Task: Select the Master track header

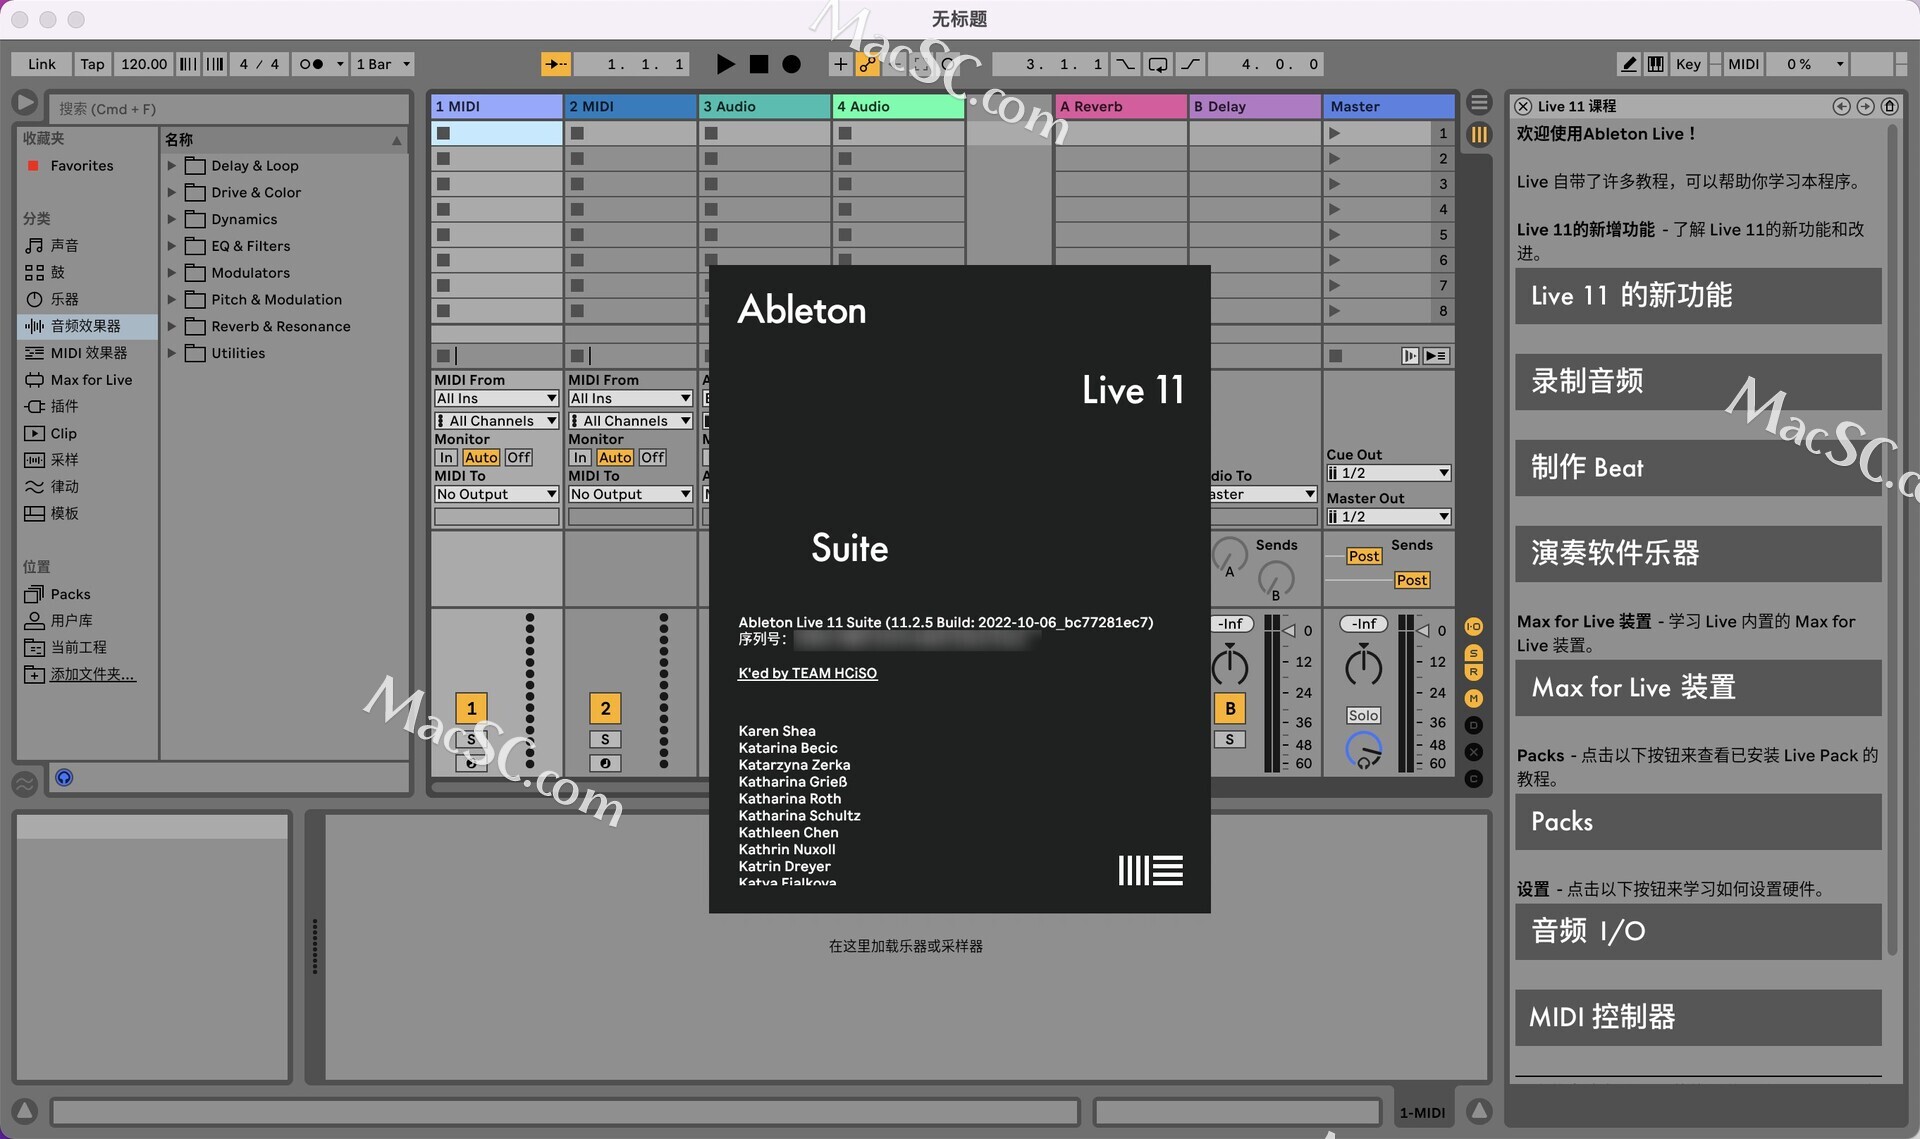Action: tap(1390, 106)
